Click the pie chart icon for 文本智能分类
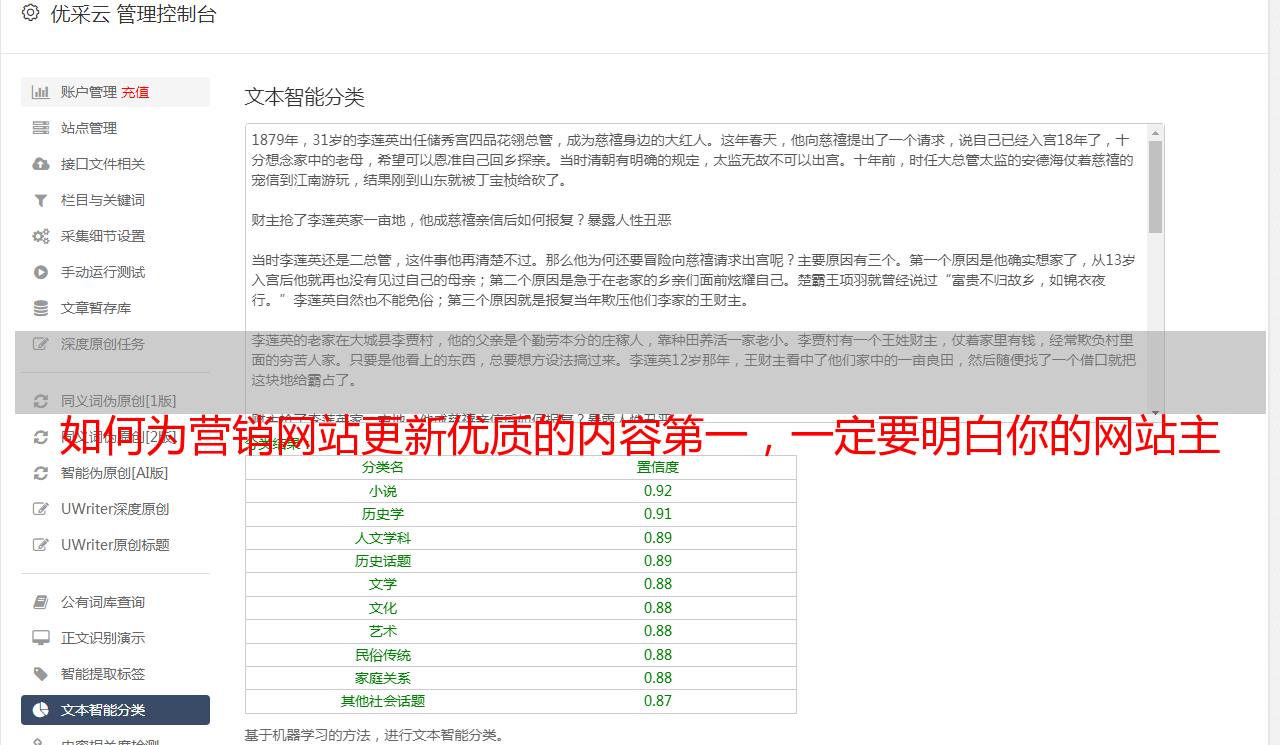This screenshot has width=1280, height=745. point(41,710)
